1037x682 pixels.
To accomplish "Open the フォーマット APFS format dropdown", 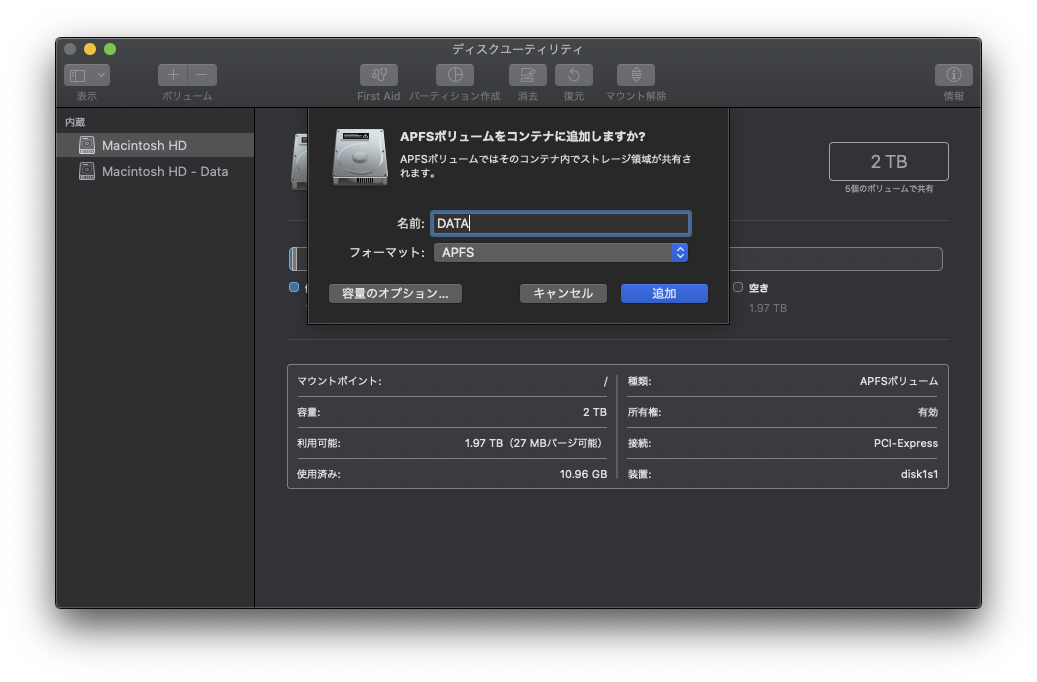I will 561,253.
